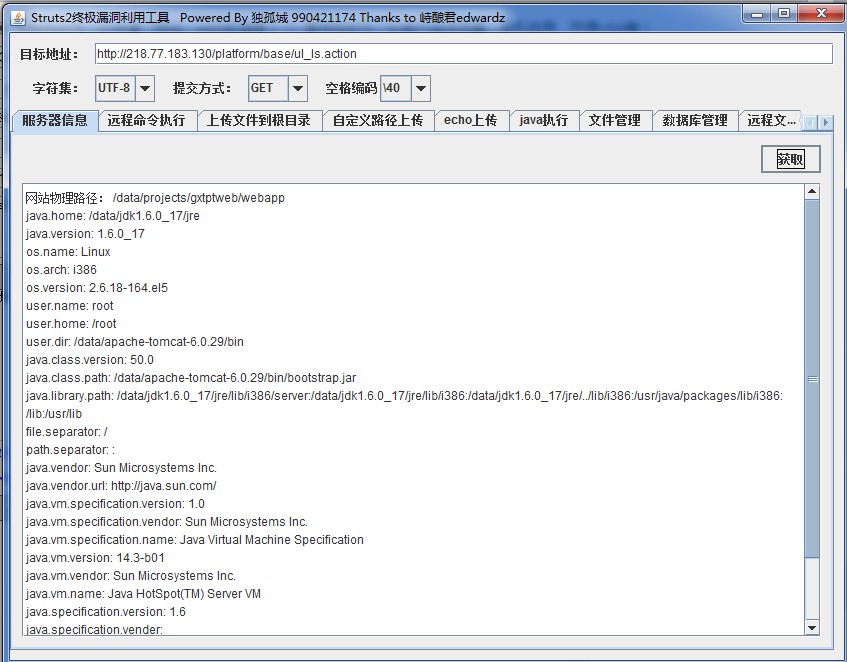
Task: Click the java.vm.vendor: Sun Microsystems Inc. line
Action: click(131, 576)
